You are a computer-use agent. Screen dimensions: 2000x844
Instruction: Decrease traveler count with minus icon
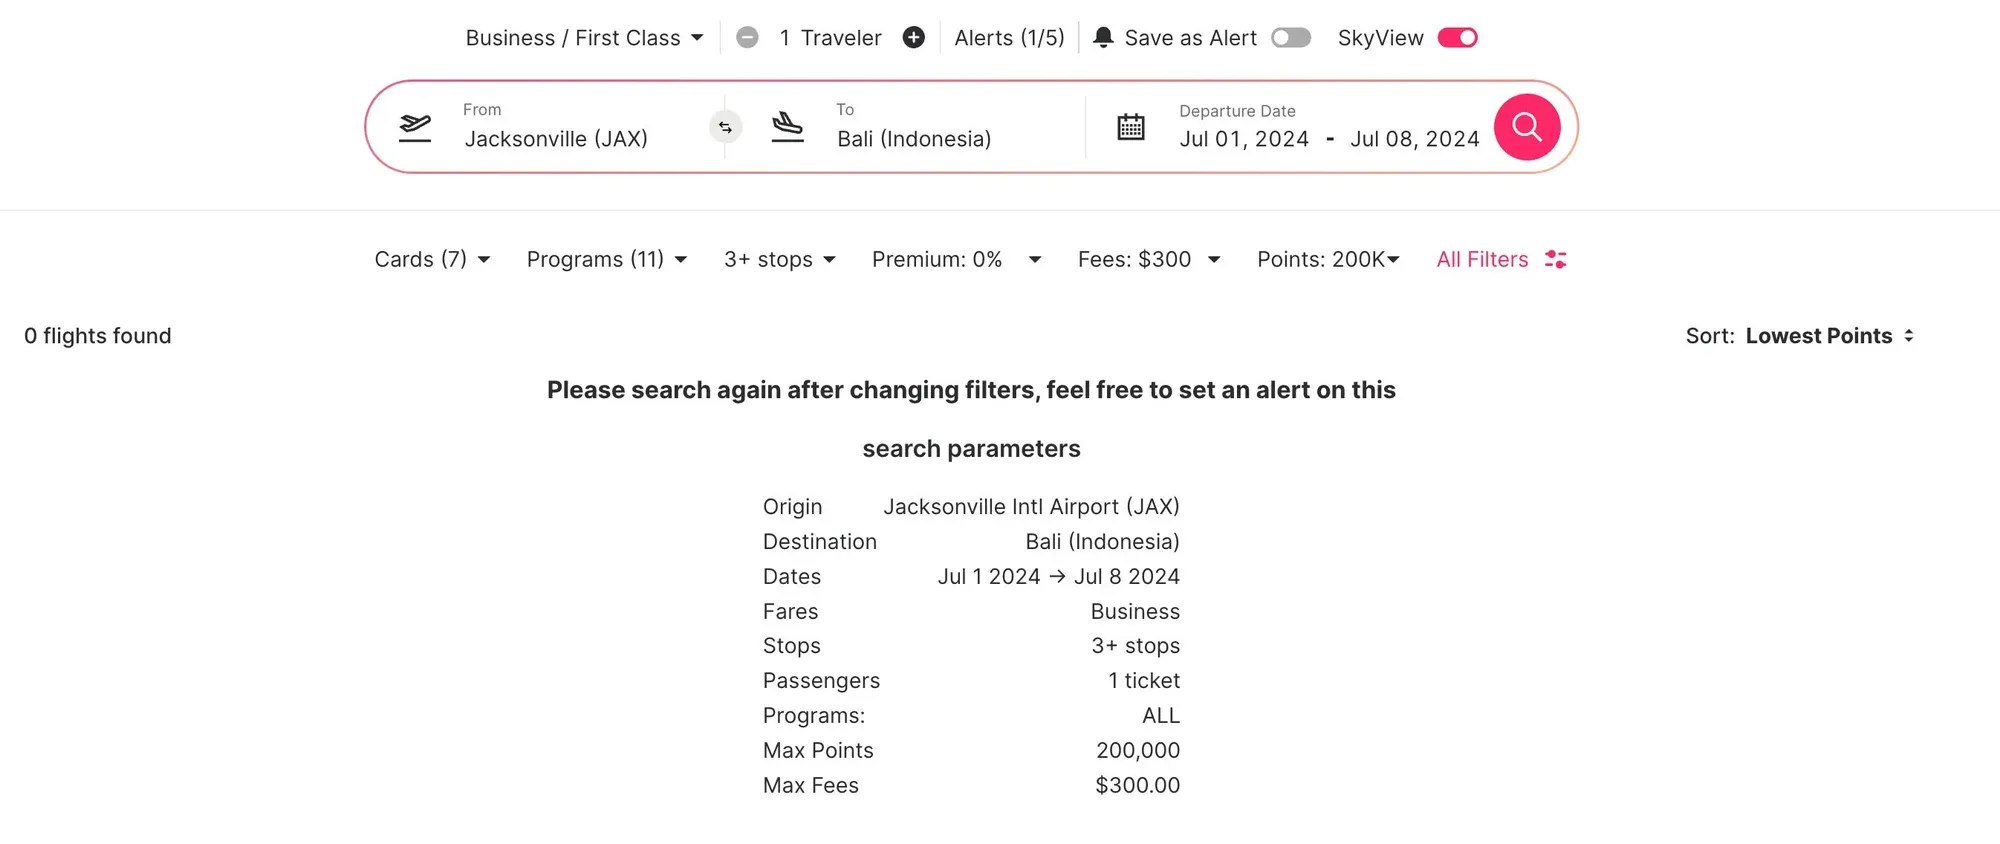pos(747,38)
